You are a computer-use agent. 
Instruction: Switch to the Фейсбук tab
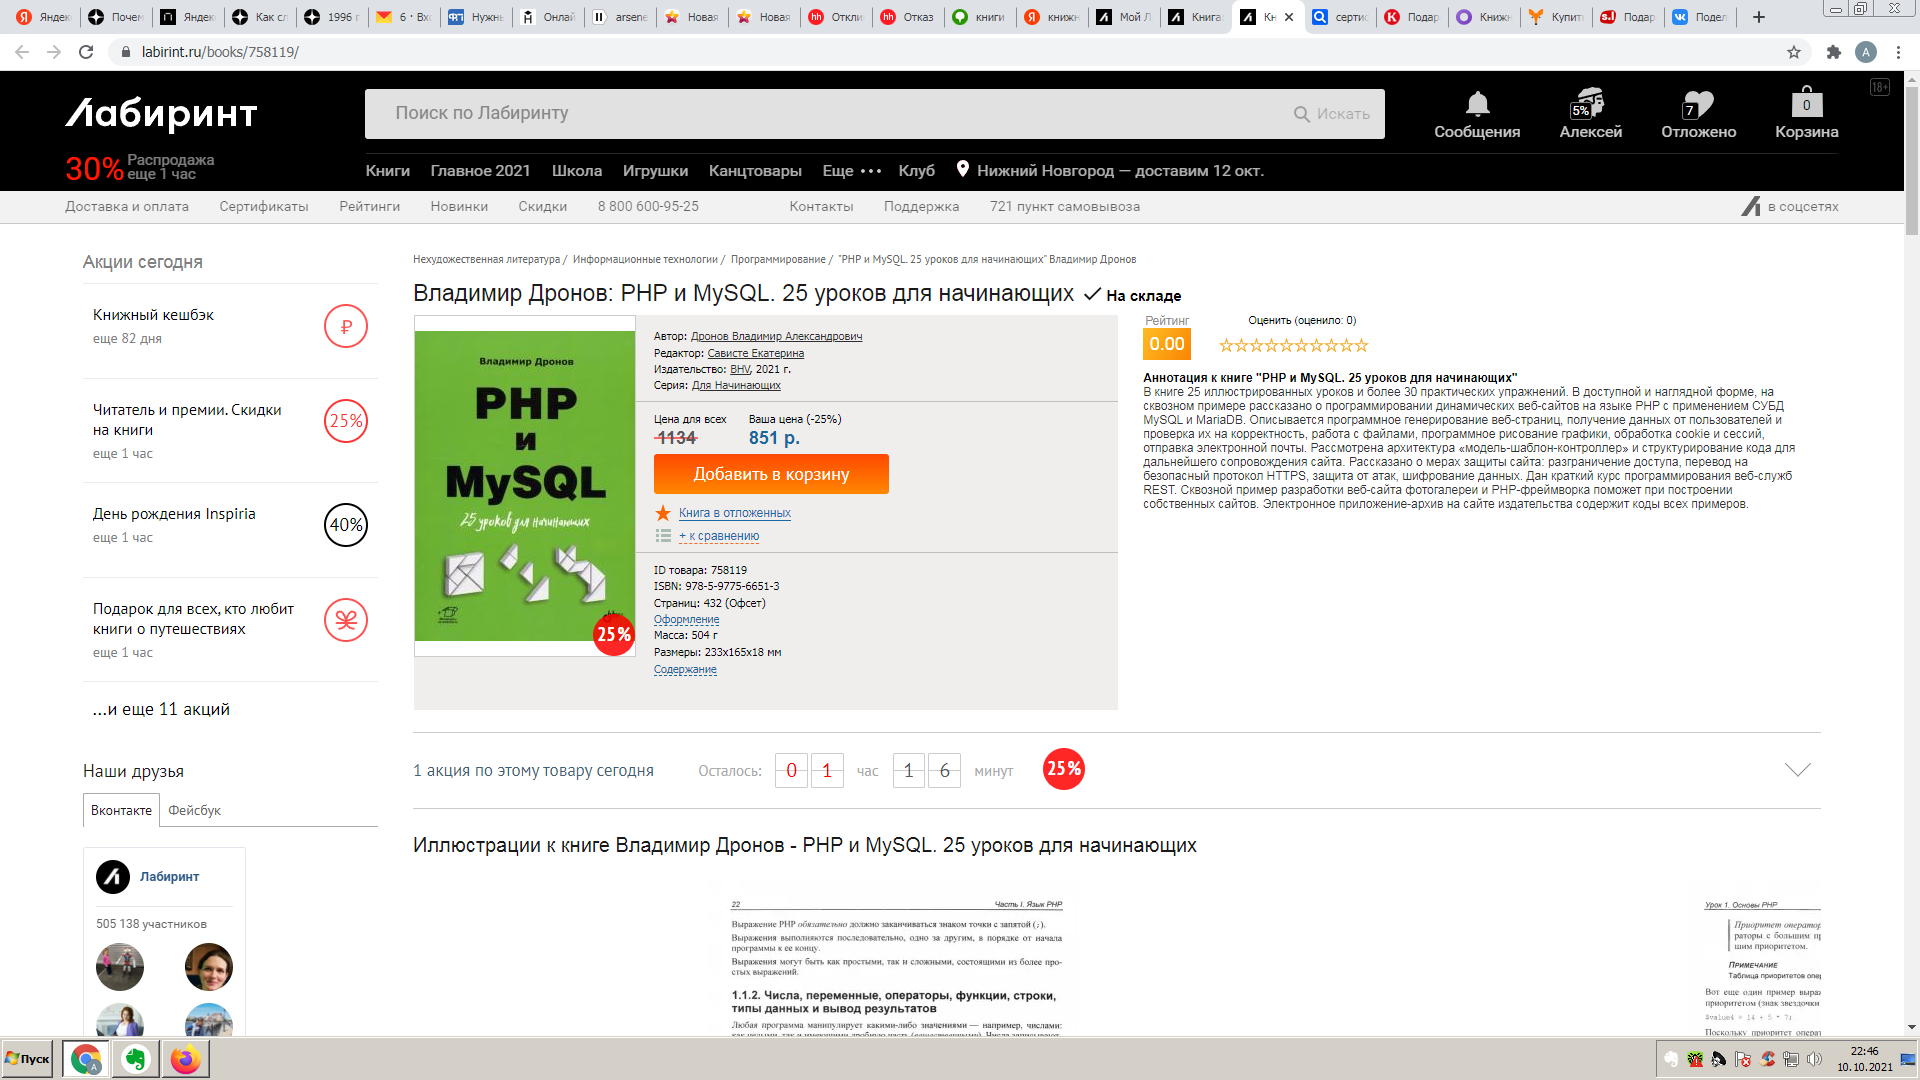194,810
